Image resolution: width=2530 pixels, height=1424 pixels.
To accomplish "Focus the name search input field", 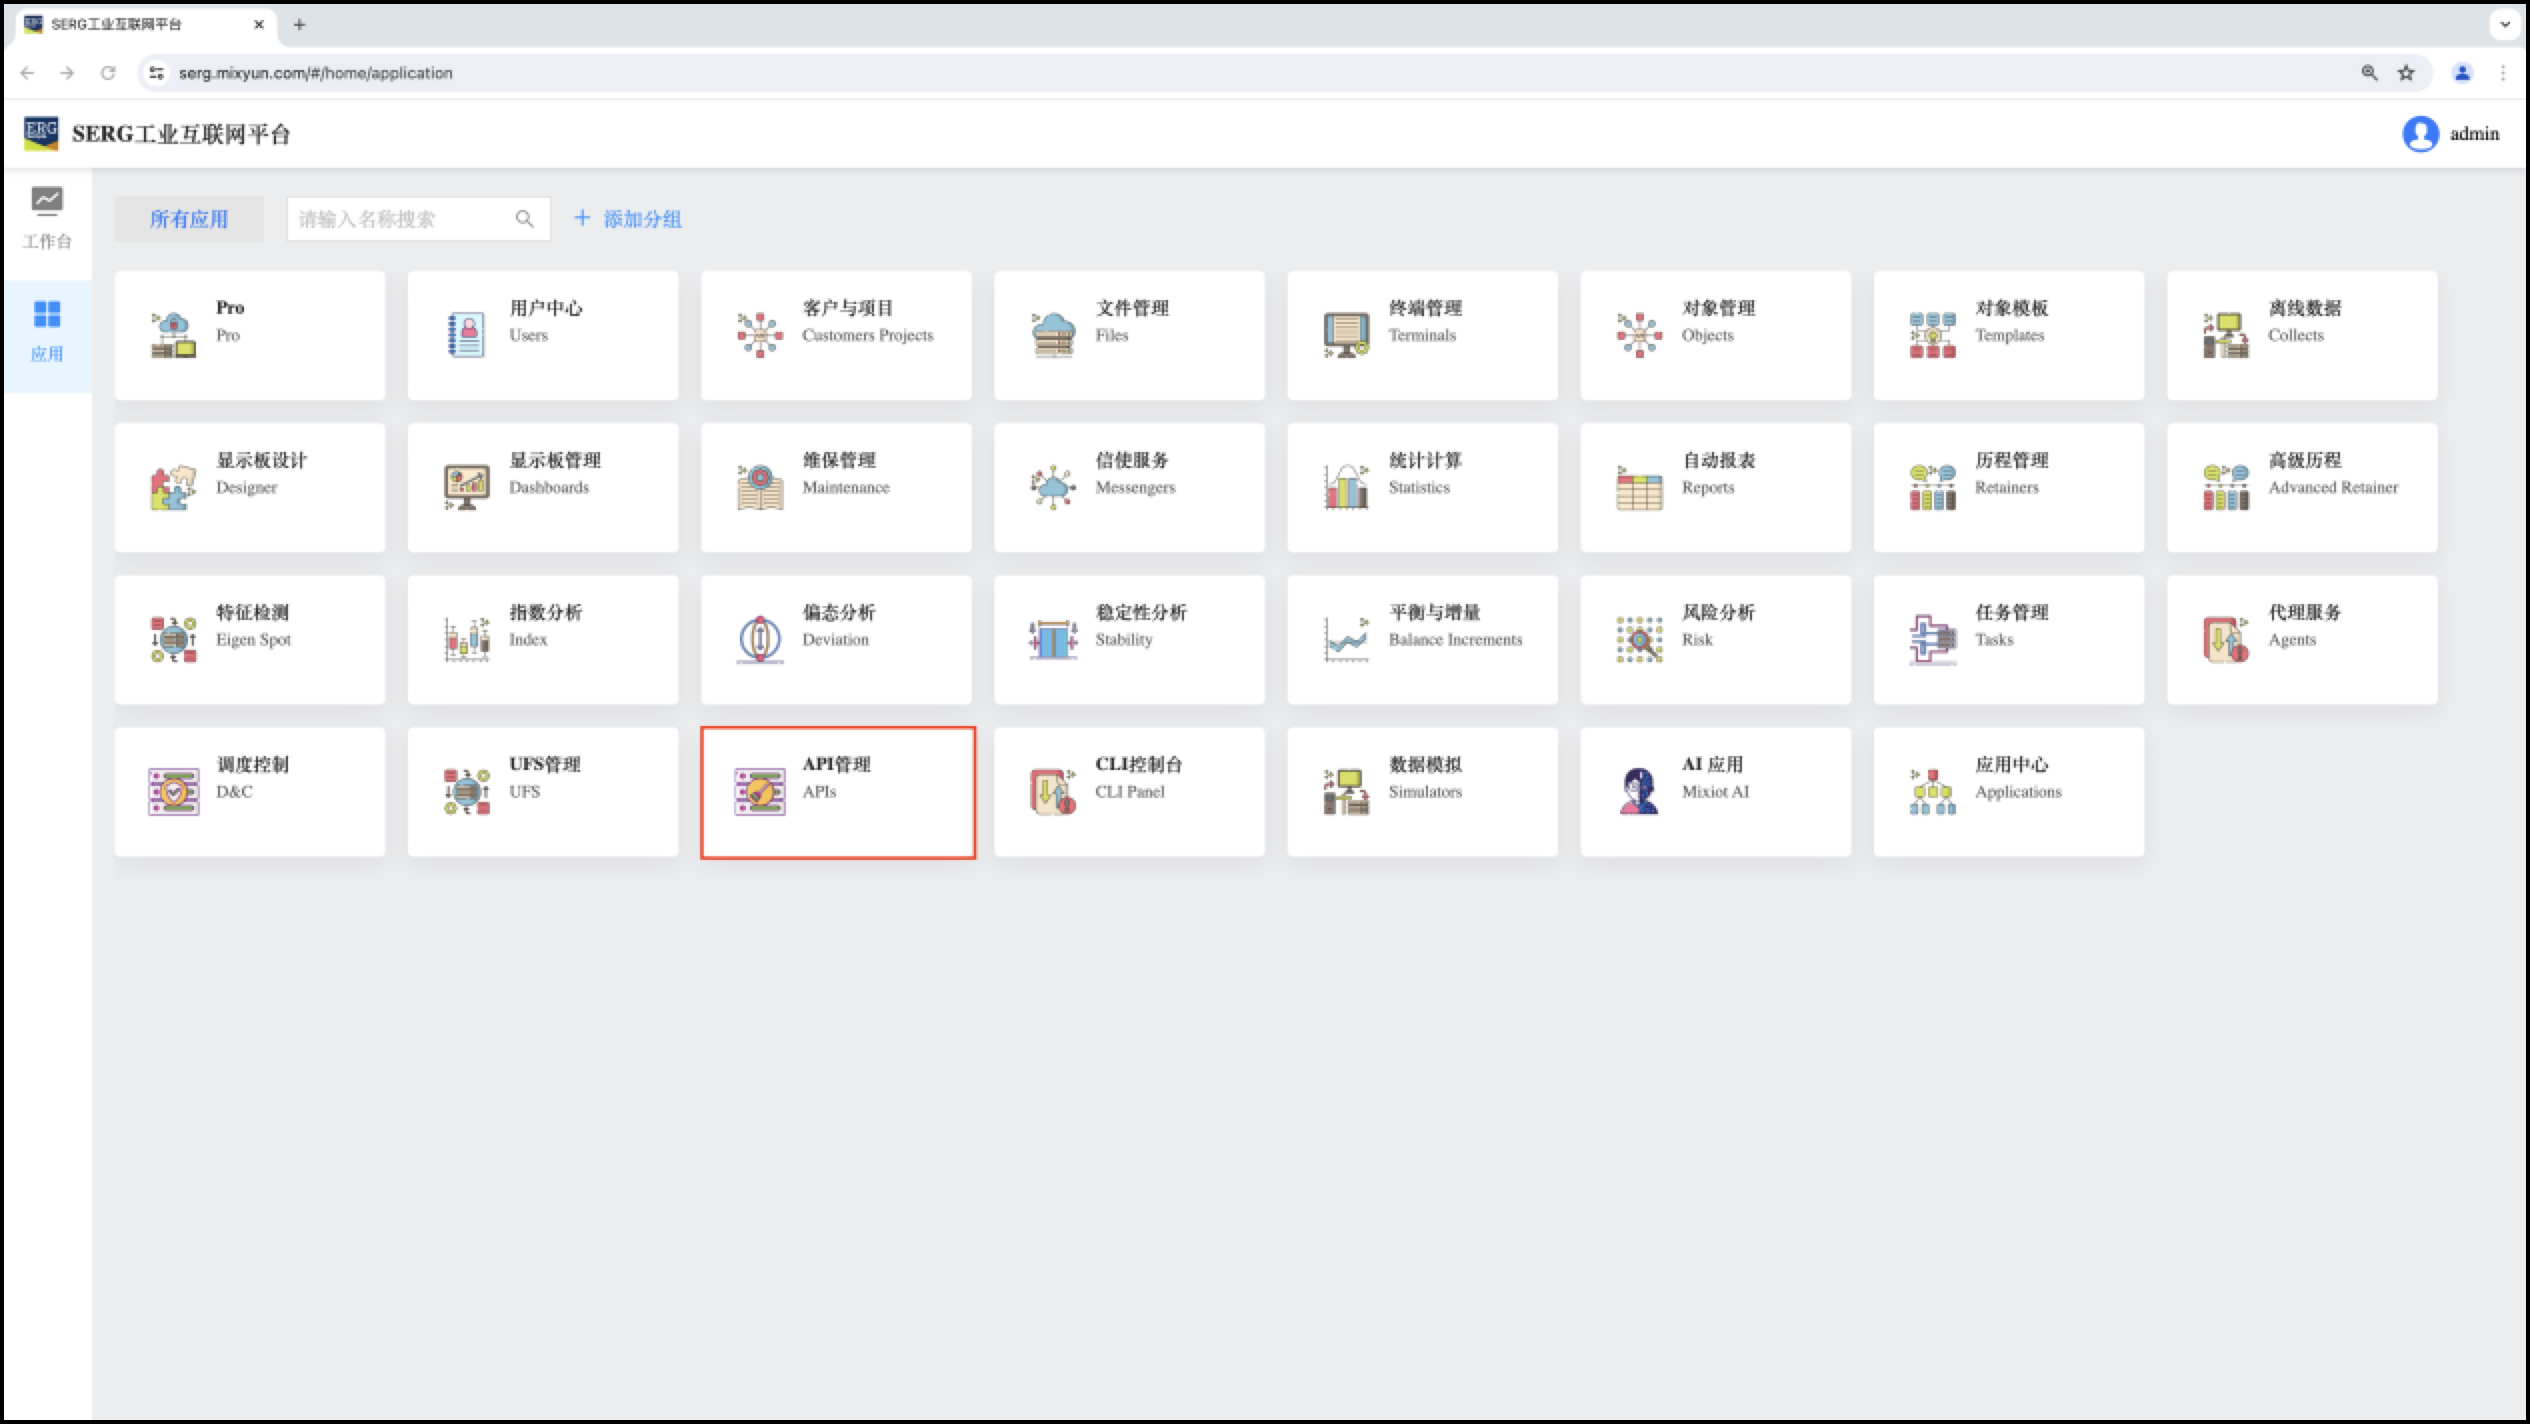I will coord(400,219).
